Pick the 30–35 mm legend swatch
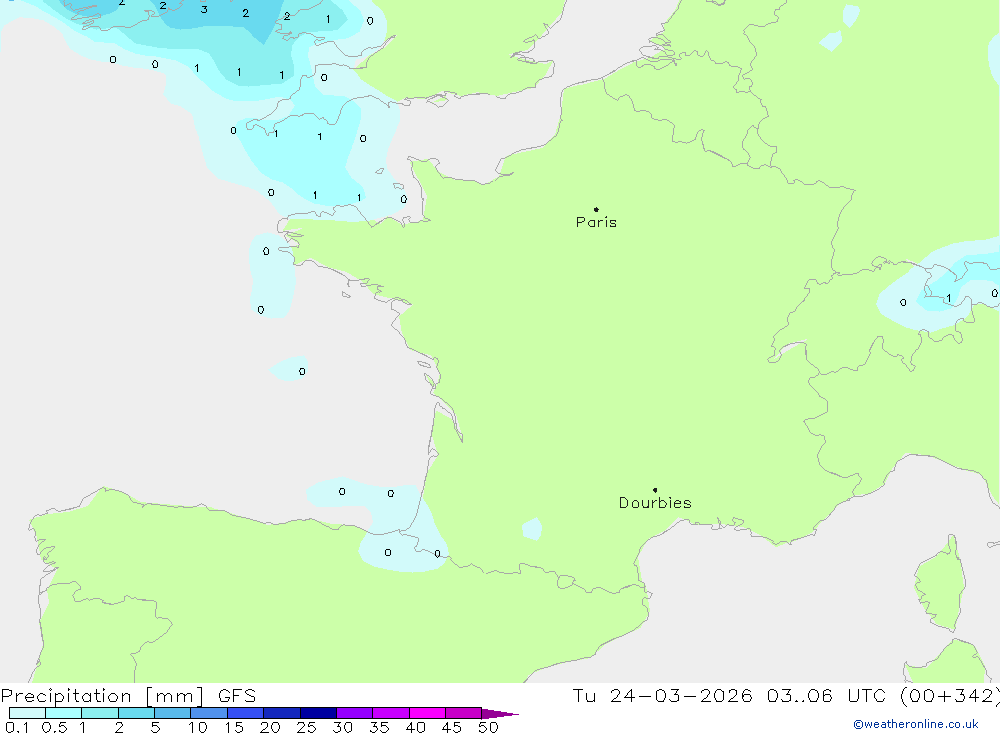The height and width of the screenshot is (733, 1000). click(x=354, y=713)
